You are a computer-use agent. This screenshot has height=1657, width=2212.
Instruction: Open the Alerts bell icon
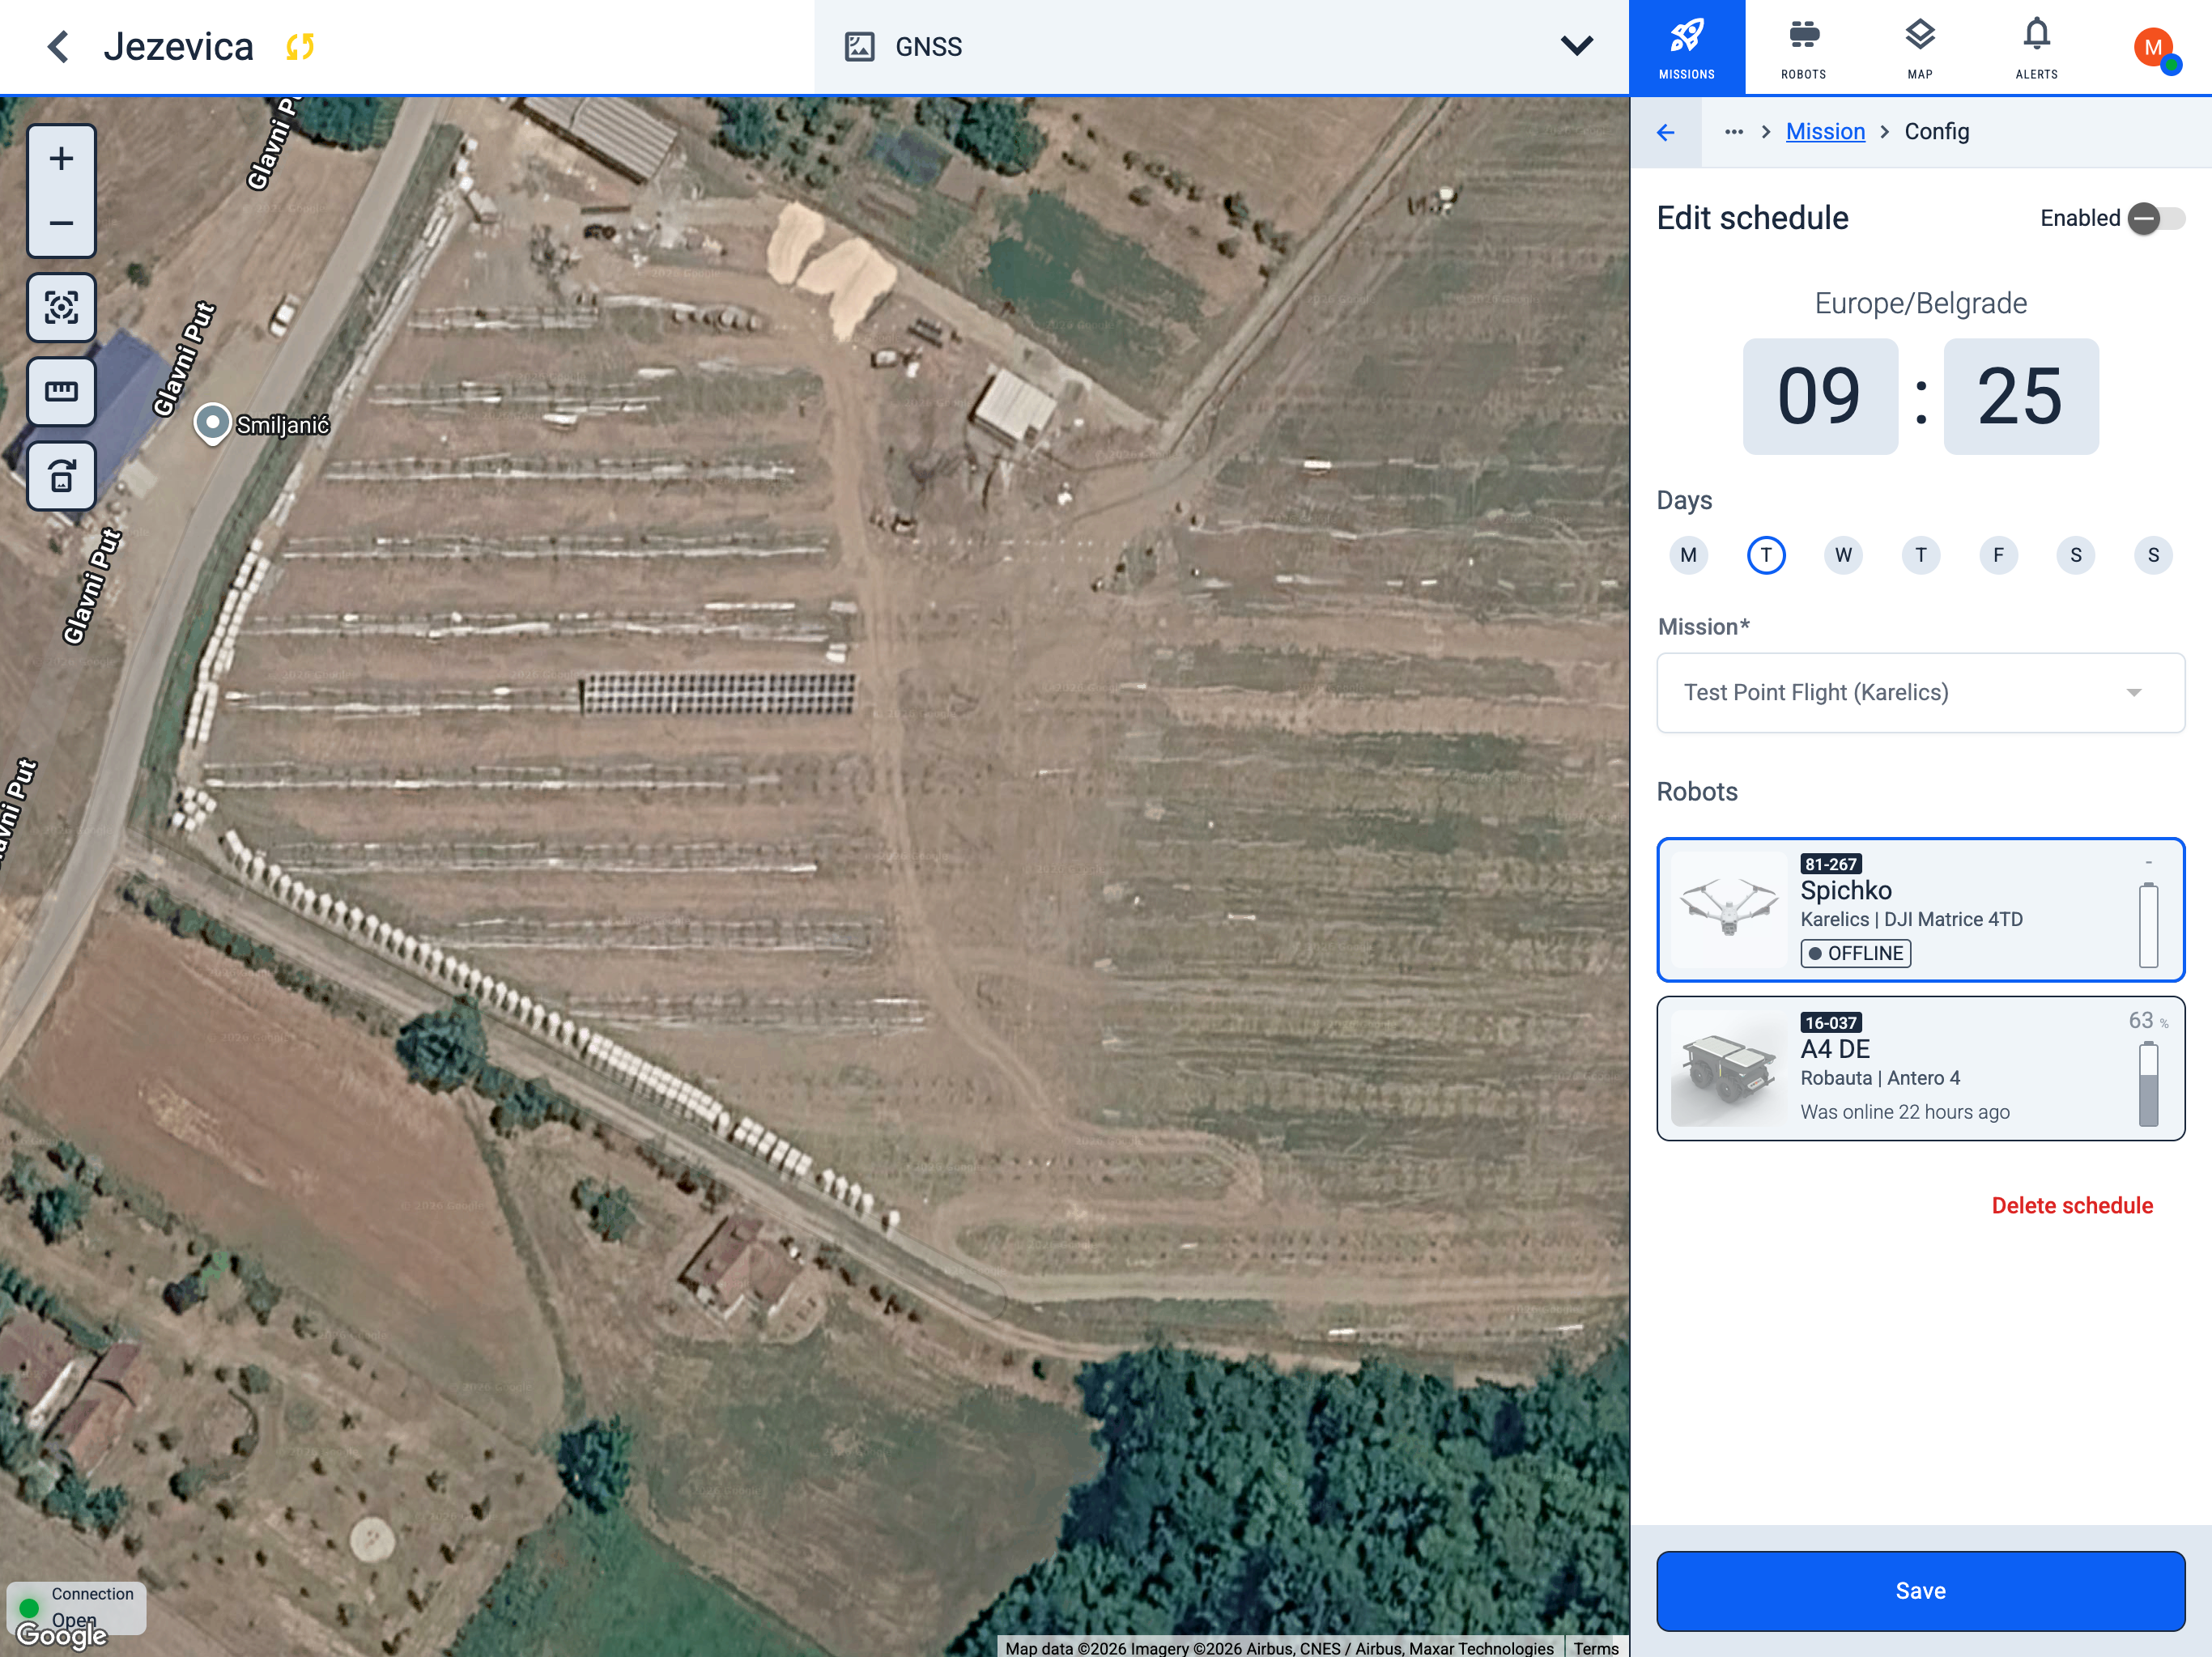point(2036,47)
